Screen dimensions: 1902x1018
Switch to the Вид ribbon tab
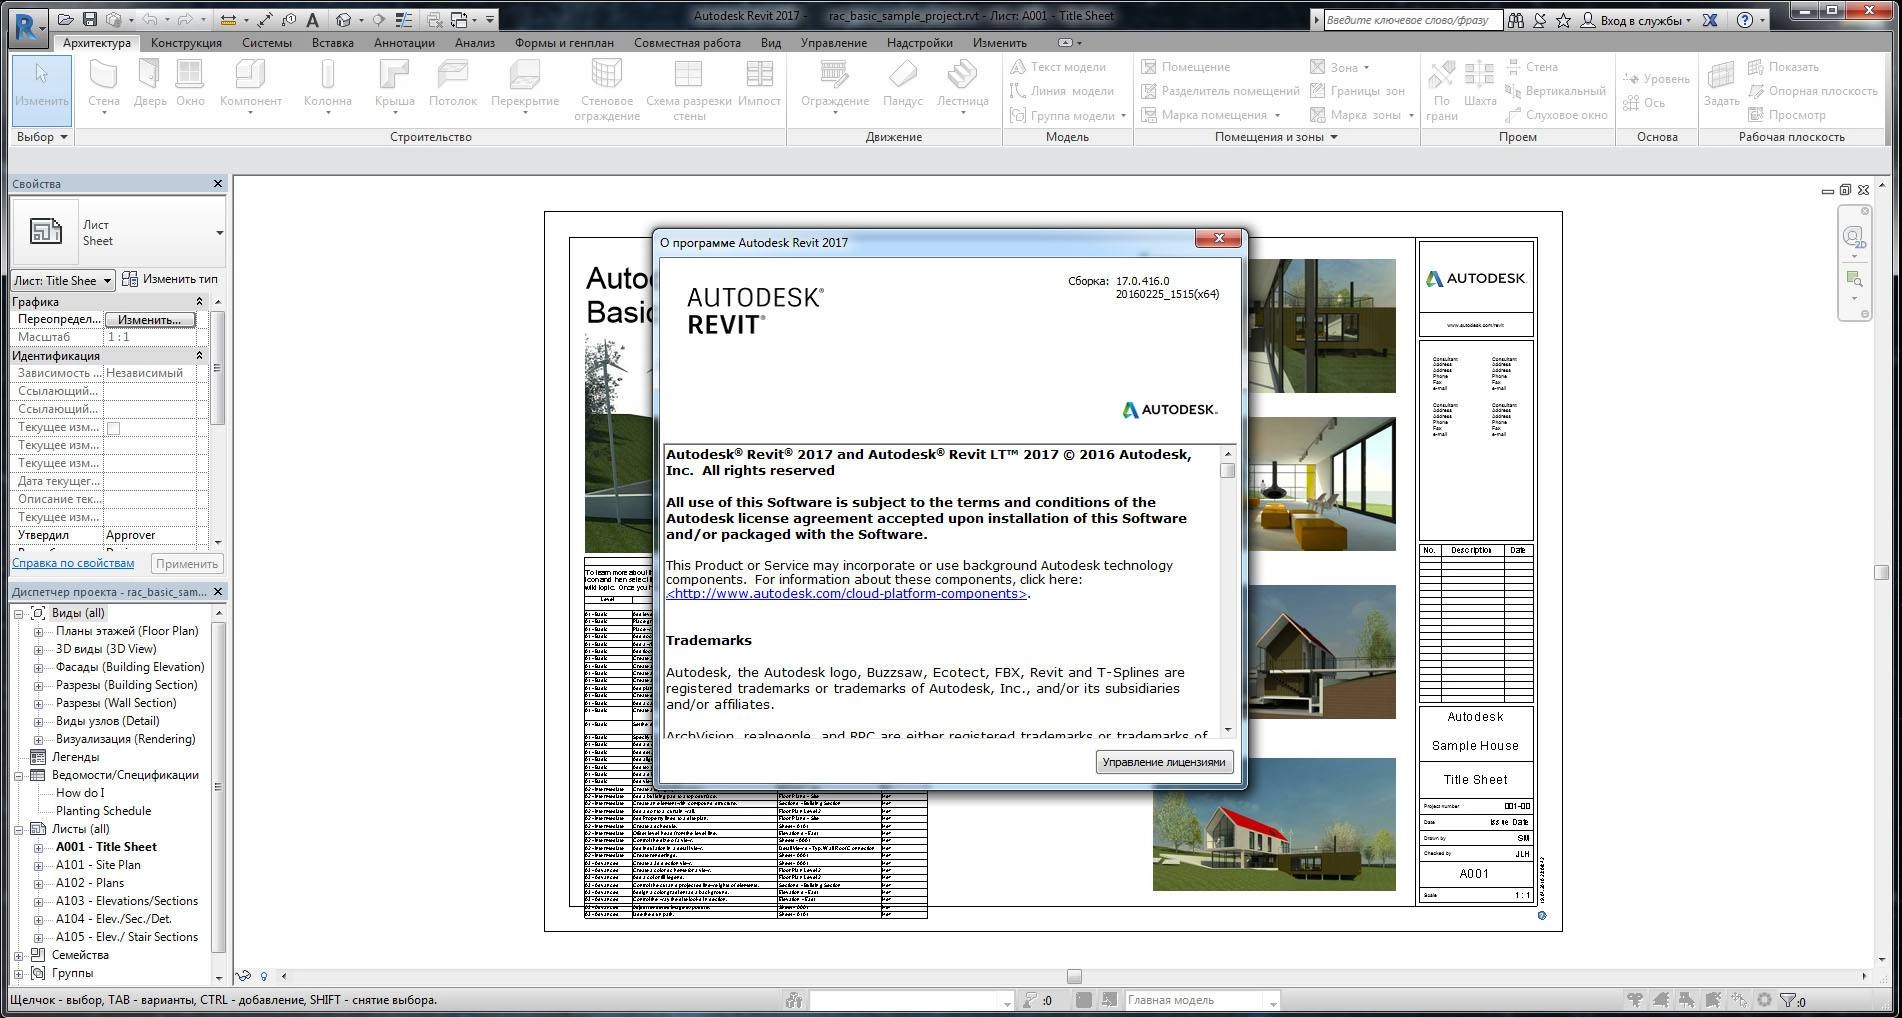(770, 43)
